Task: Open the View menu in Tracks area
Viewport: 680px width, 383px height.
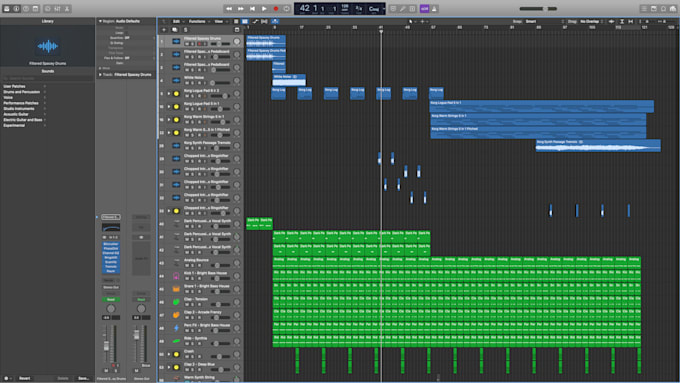Action: tap(220, 21)
